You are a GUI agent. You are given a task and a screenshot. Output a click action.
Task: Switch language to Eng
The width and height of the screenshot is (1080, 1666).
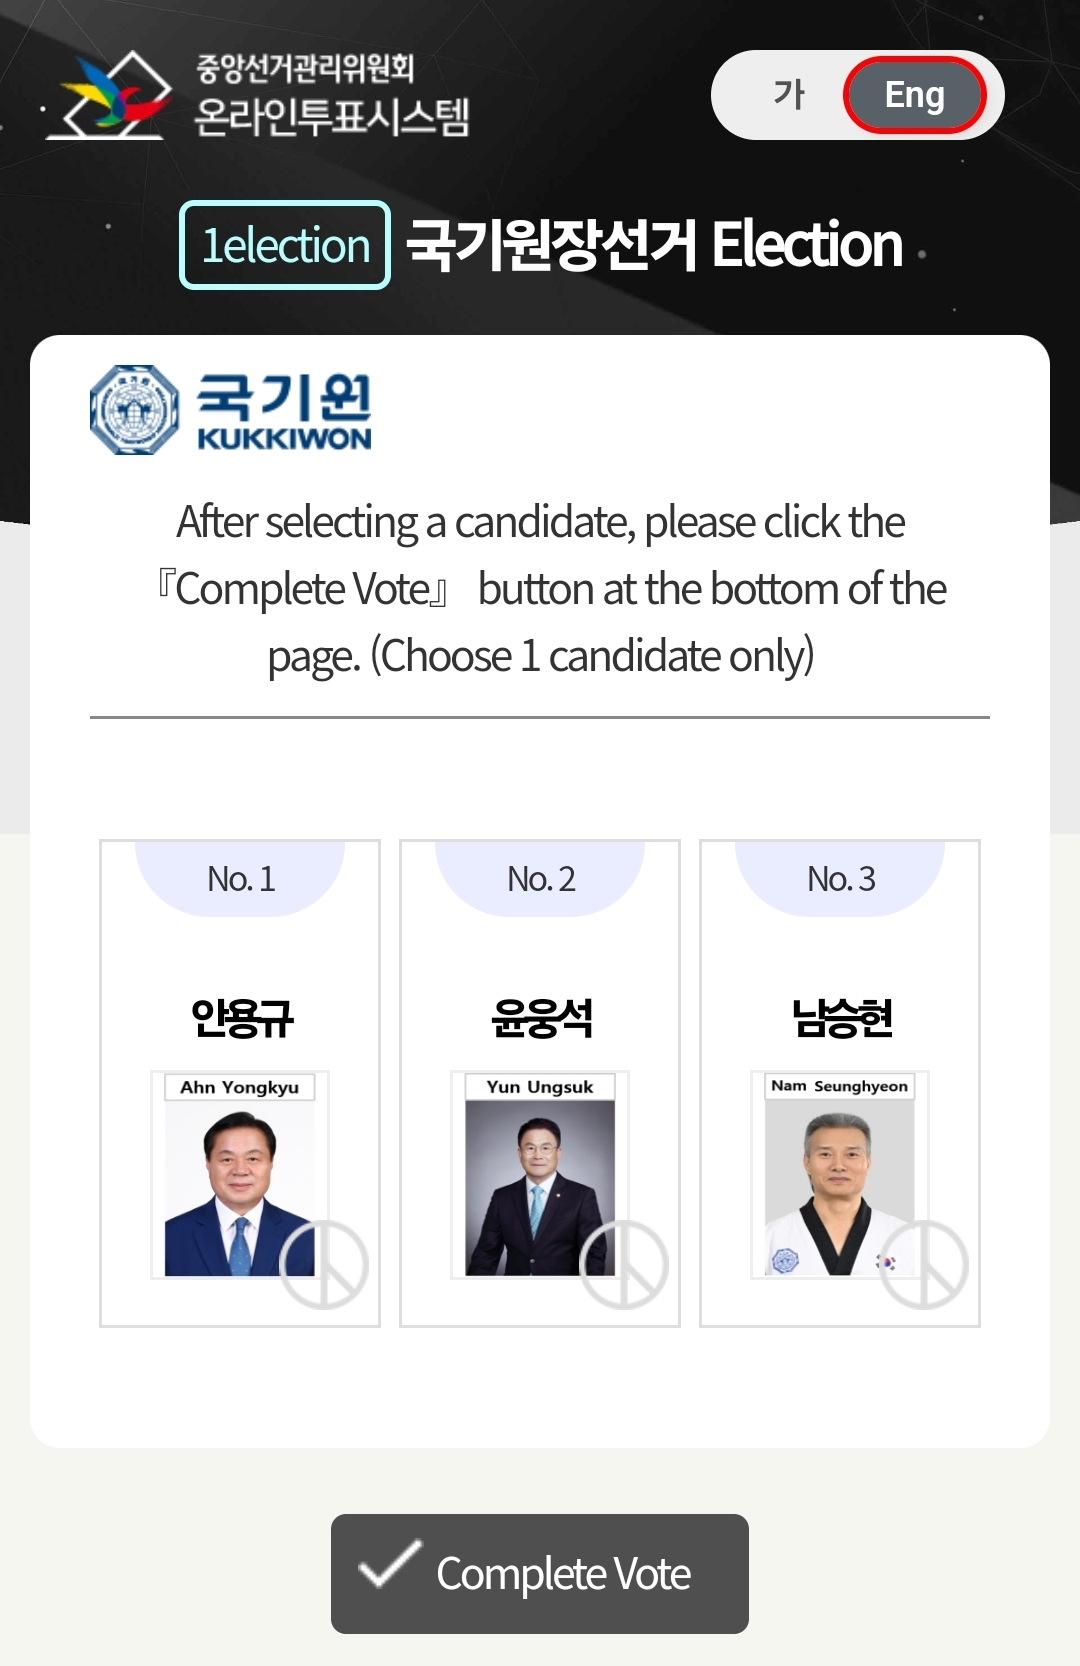[914, 95]
